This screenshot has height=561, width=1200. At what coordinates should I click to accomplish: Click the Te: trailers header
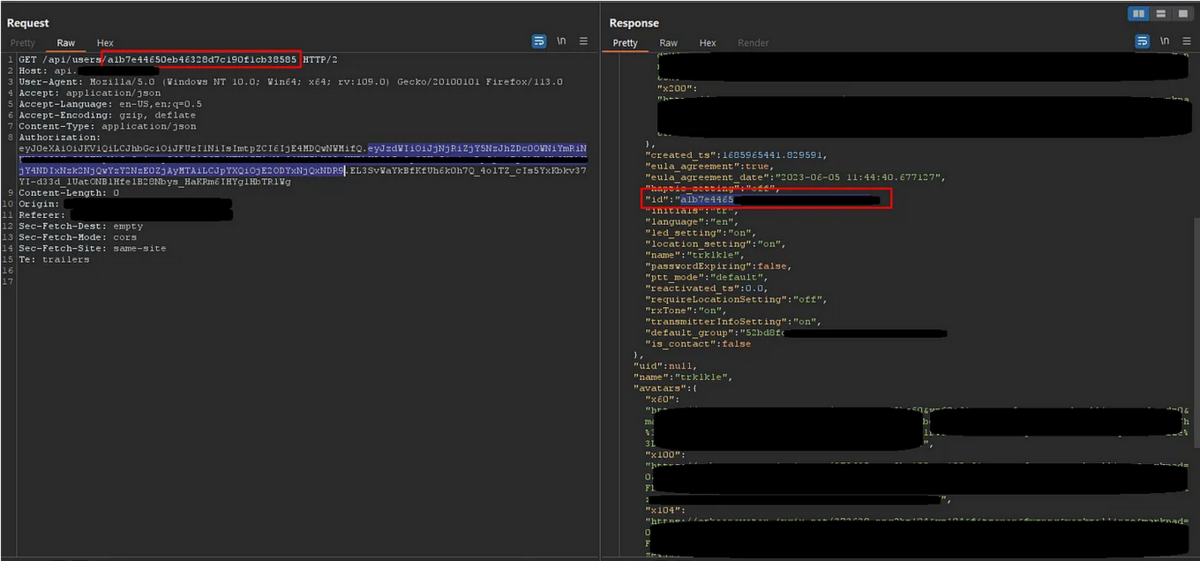click(54, 259)
